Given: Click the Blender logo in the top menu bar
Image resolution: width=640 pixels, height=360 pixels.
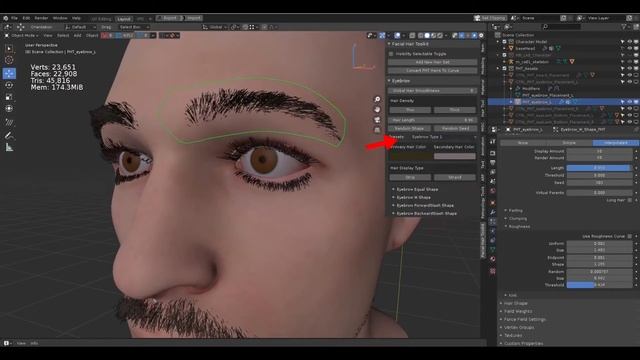Looking at the screenshot, I should (x=5, y=18).
